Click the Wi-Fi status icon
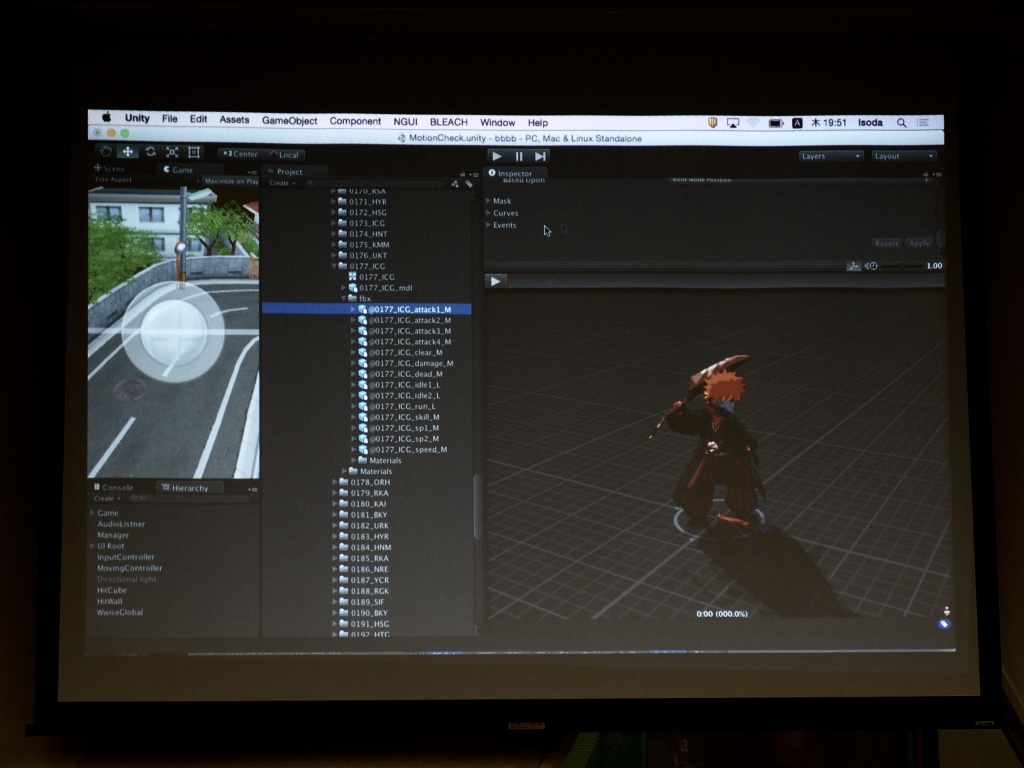This screenshot has height=768, width=1024. point(754,123)
